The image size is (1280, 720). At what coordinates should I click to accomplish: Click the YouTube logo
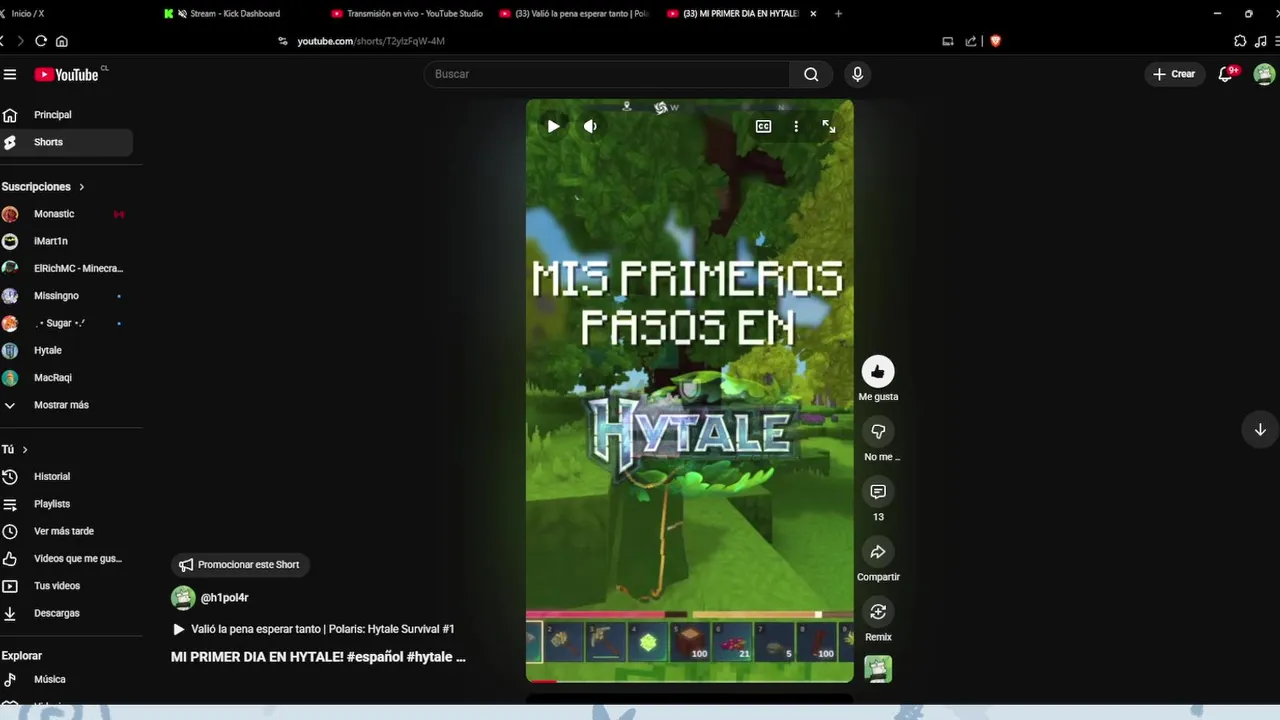tap(66, 74)
